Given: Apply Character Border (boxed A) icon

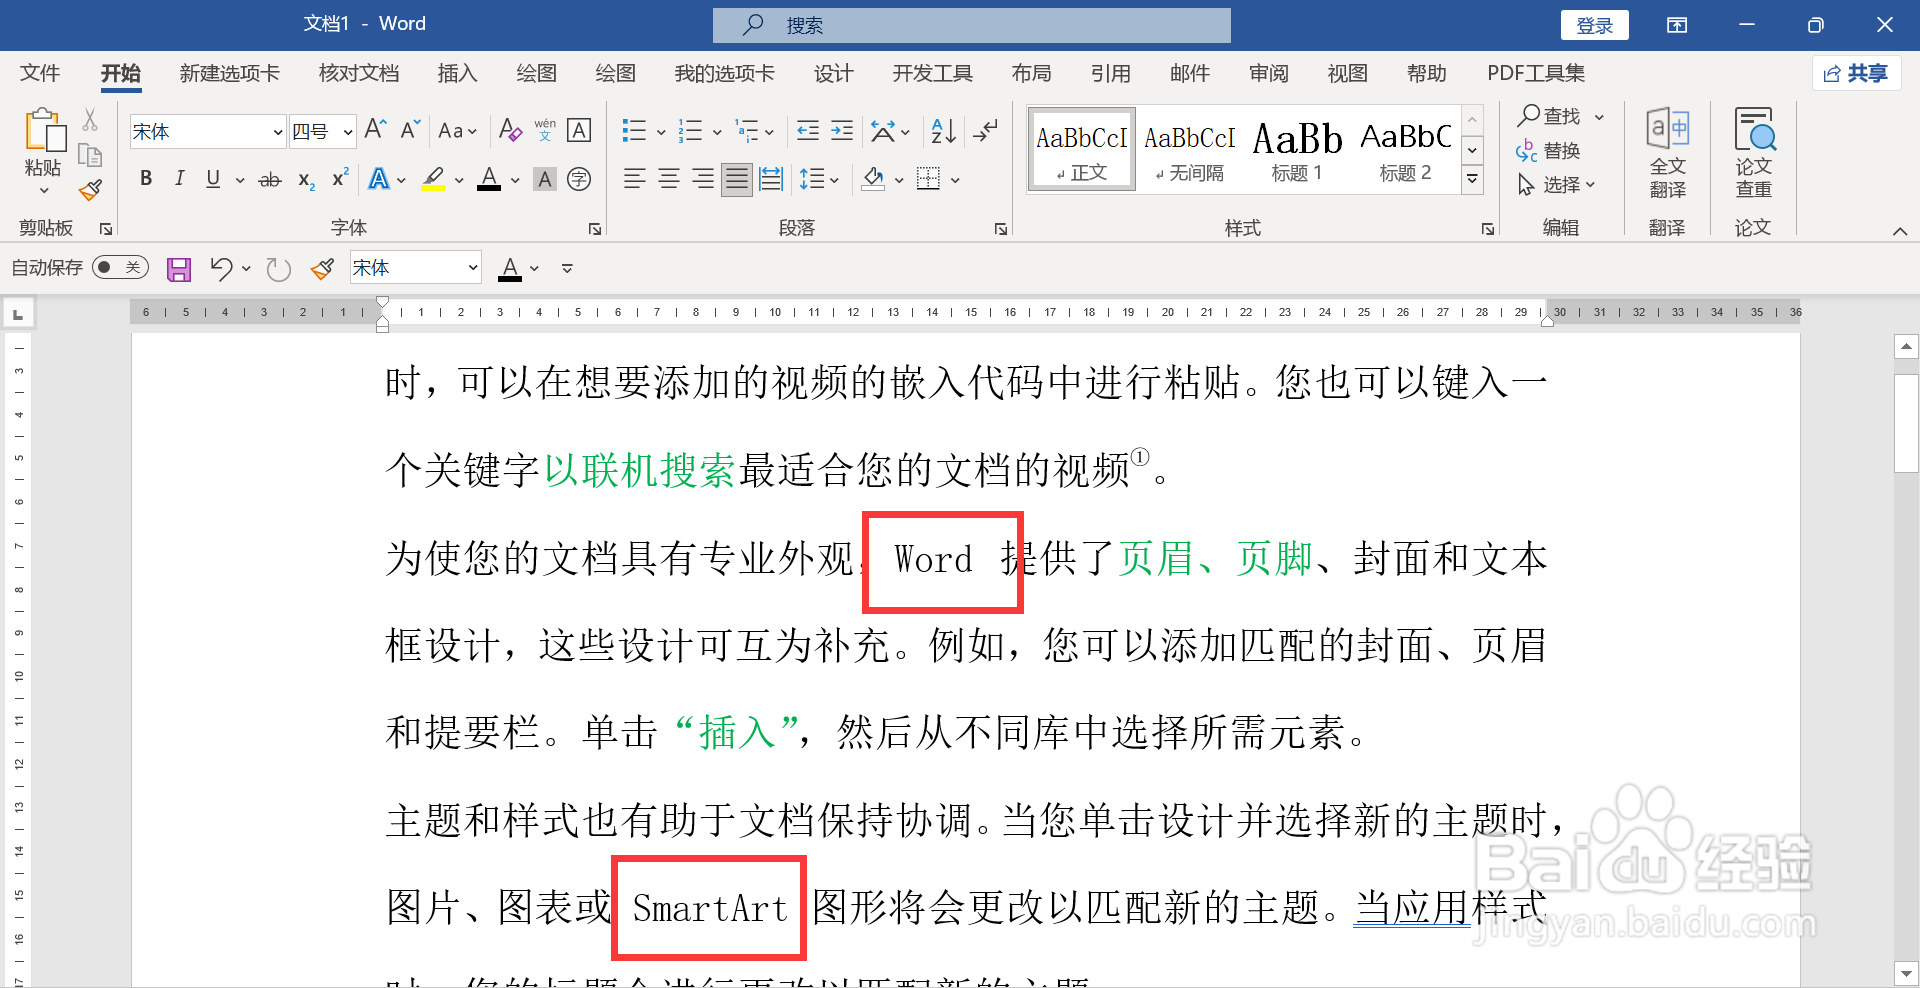Looking at the screenshot, I should 579,130.
